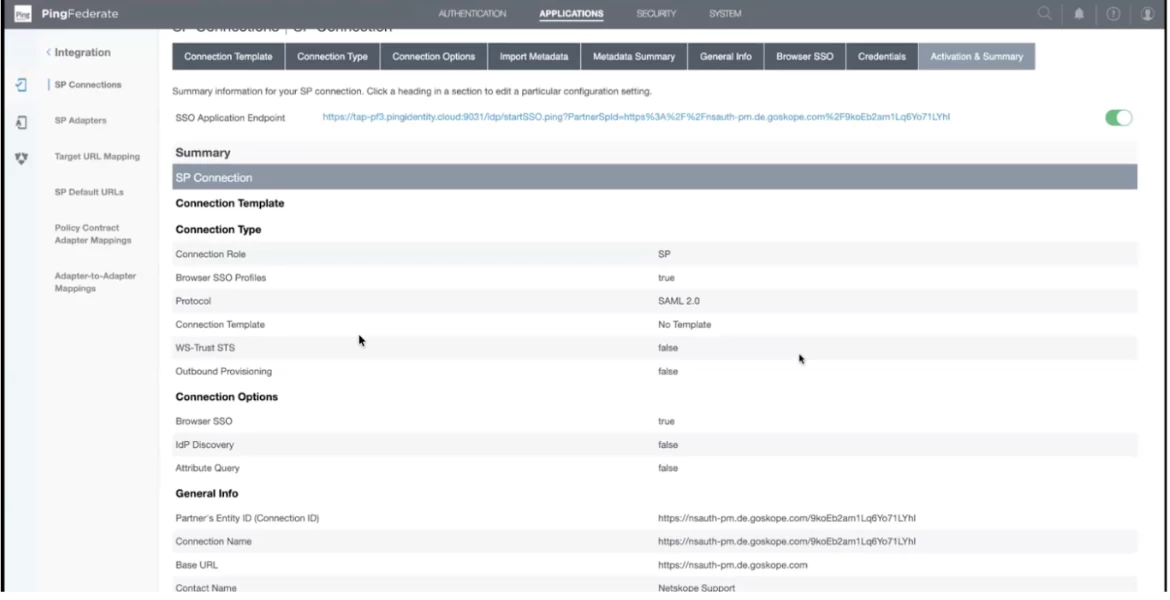Open the APPLICATIONS menu
The width and height of the screenshot is (1170, 600).
[x=572, y=13]
